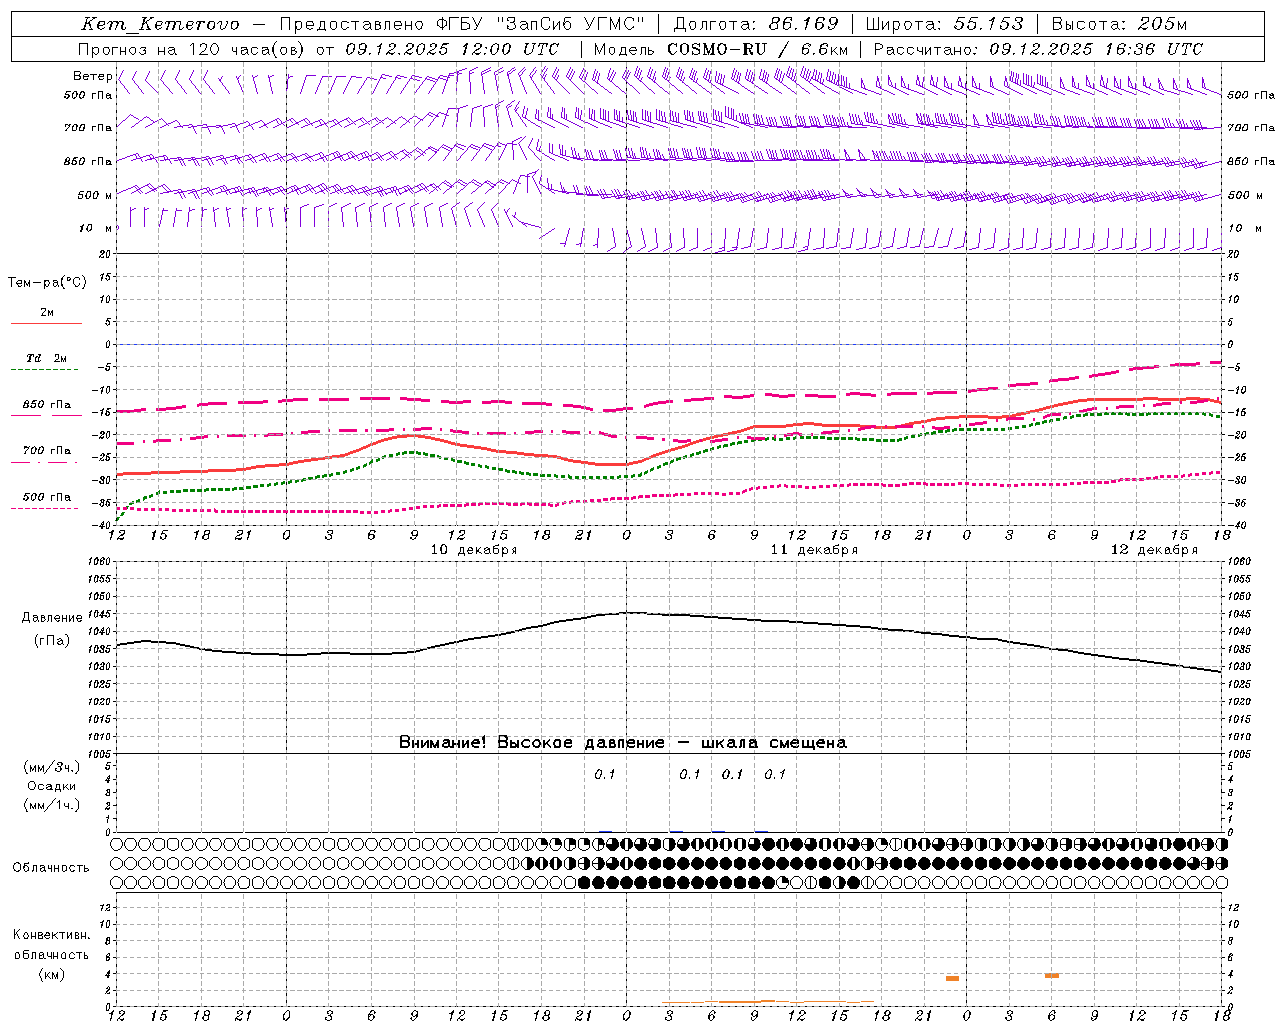1280x1024 pixels.
Task: Click the 12 декабря date label
Action: (1154, 550)
